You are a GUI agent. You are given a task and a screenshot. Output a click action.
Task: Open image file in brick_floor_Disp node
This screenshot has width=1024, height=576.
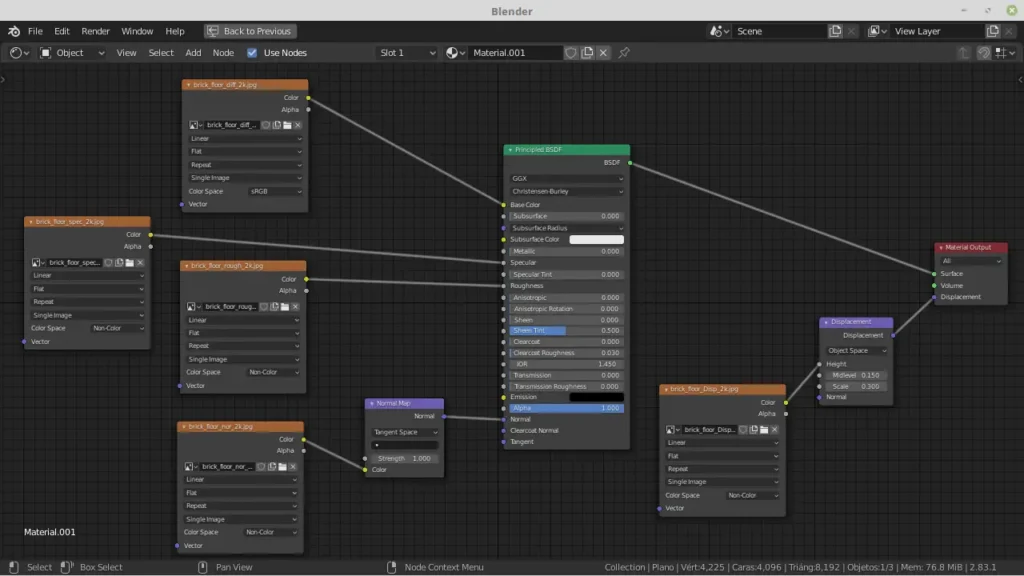point(764,430)
